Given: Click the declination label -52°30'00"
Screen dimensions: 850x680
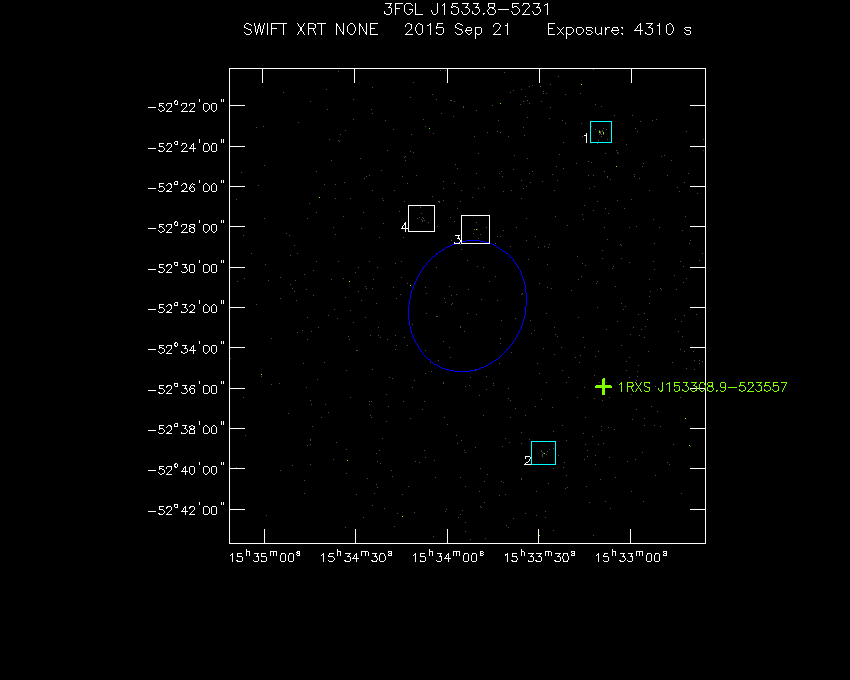Looking at the screenshot, I should [x=186, y=268].
